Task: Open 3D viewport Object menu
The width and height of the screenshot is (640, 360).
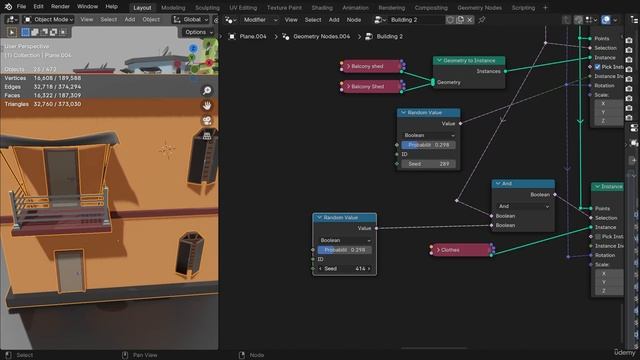Action: 151,20
